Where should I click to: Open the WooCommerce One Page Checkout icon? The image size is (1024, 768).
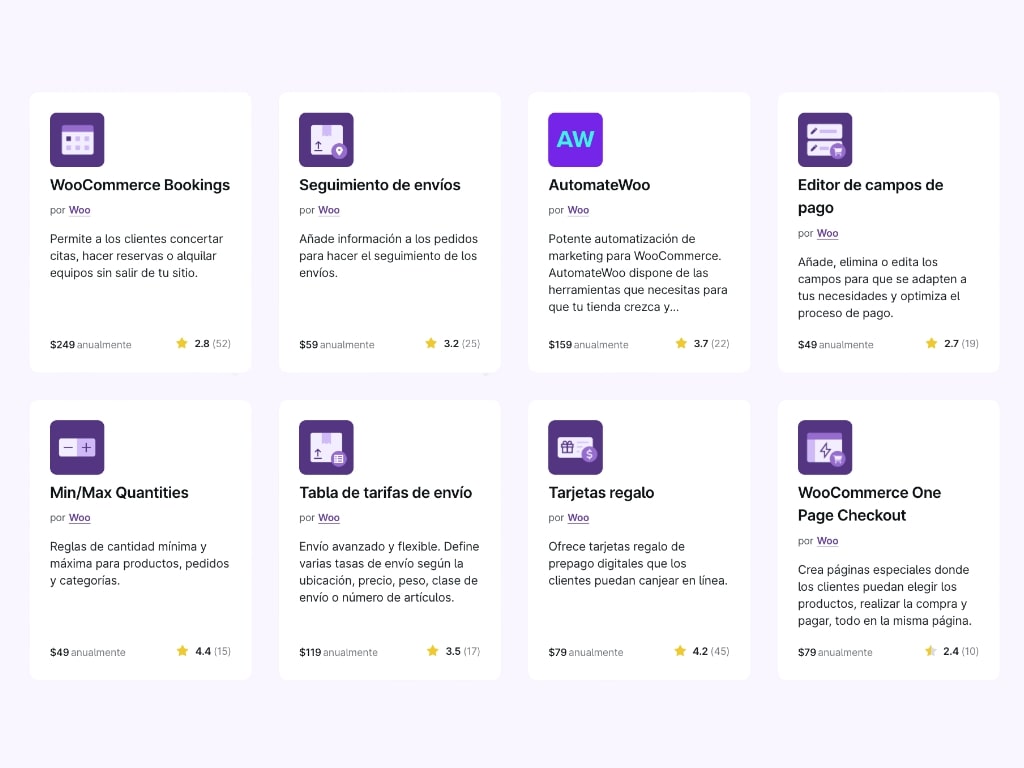824,447
